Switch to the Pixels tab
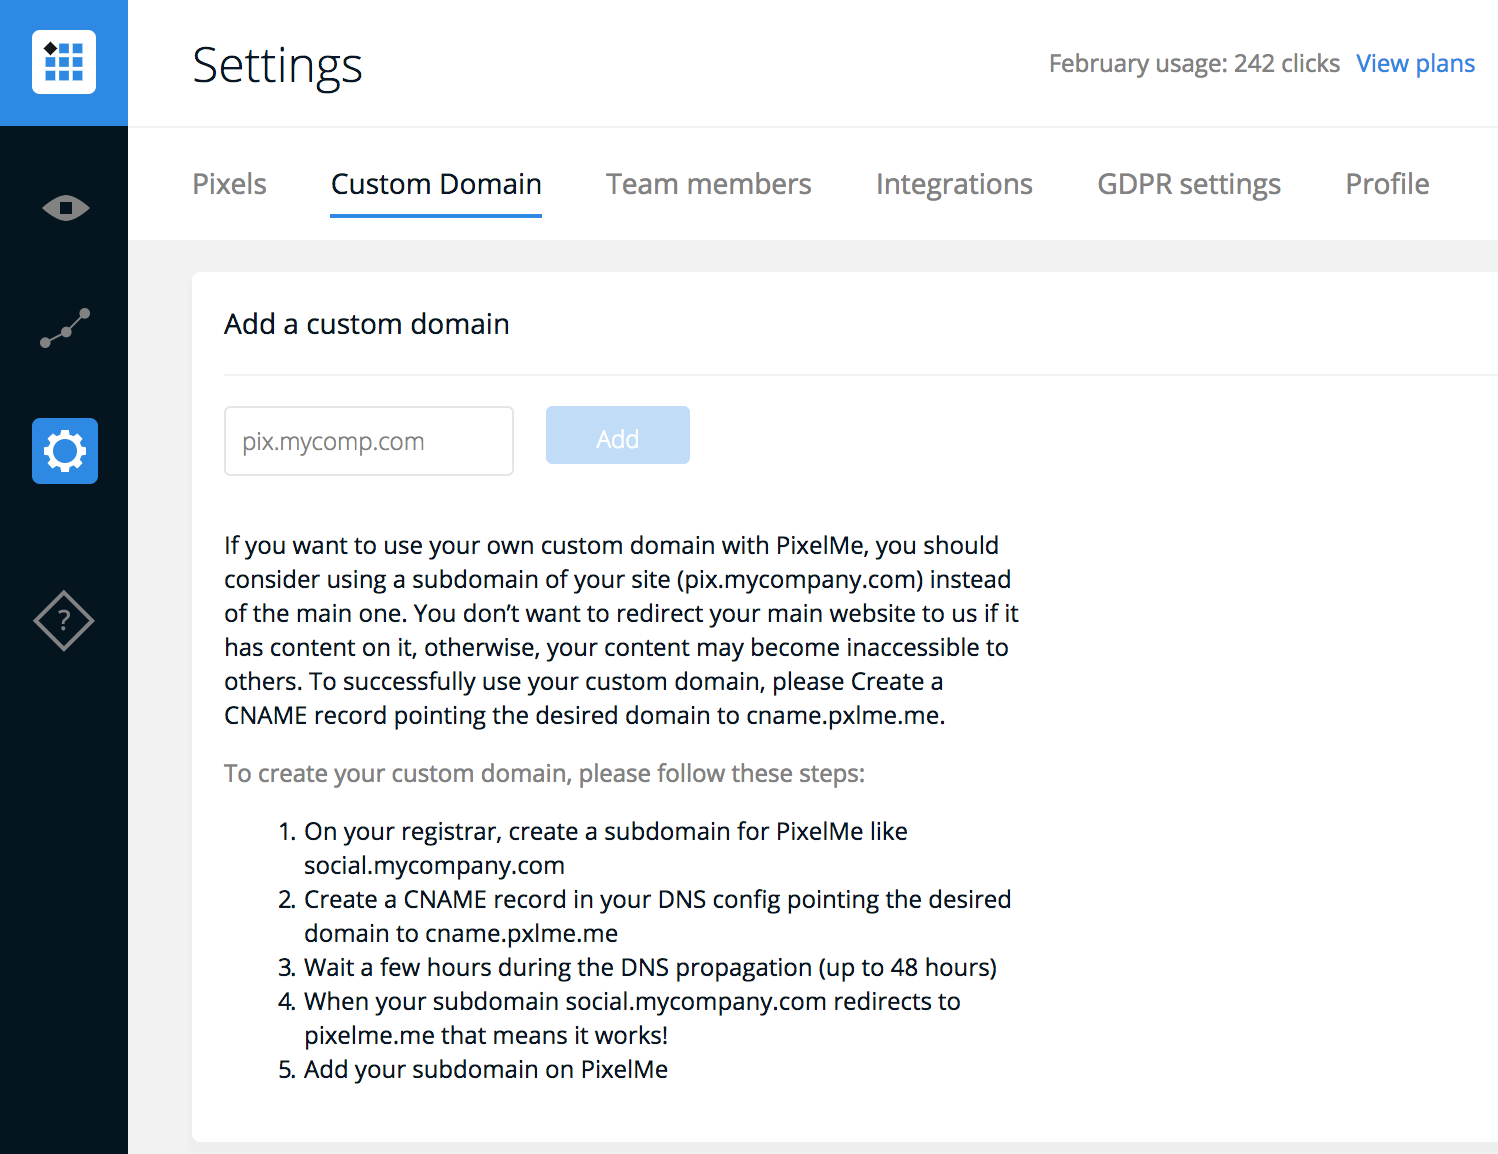The height and width of the screenshot is (1154, 1498). point(229,184)
